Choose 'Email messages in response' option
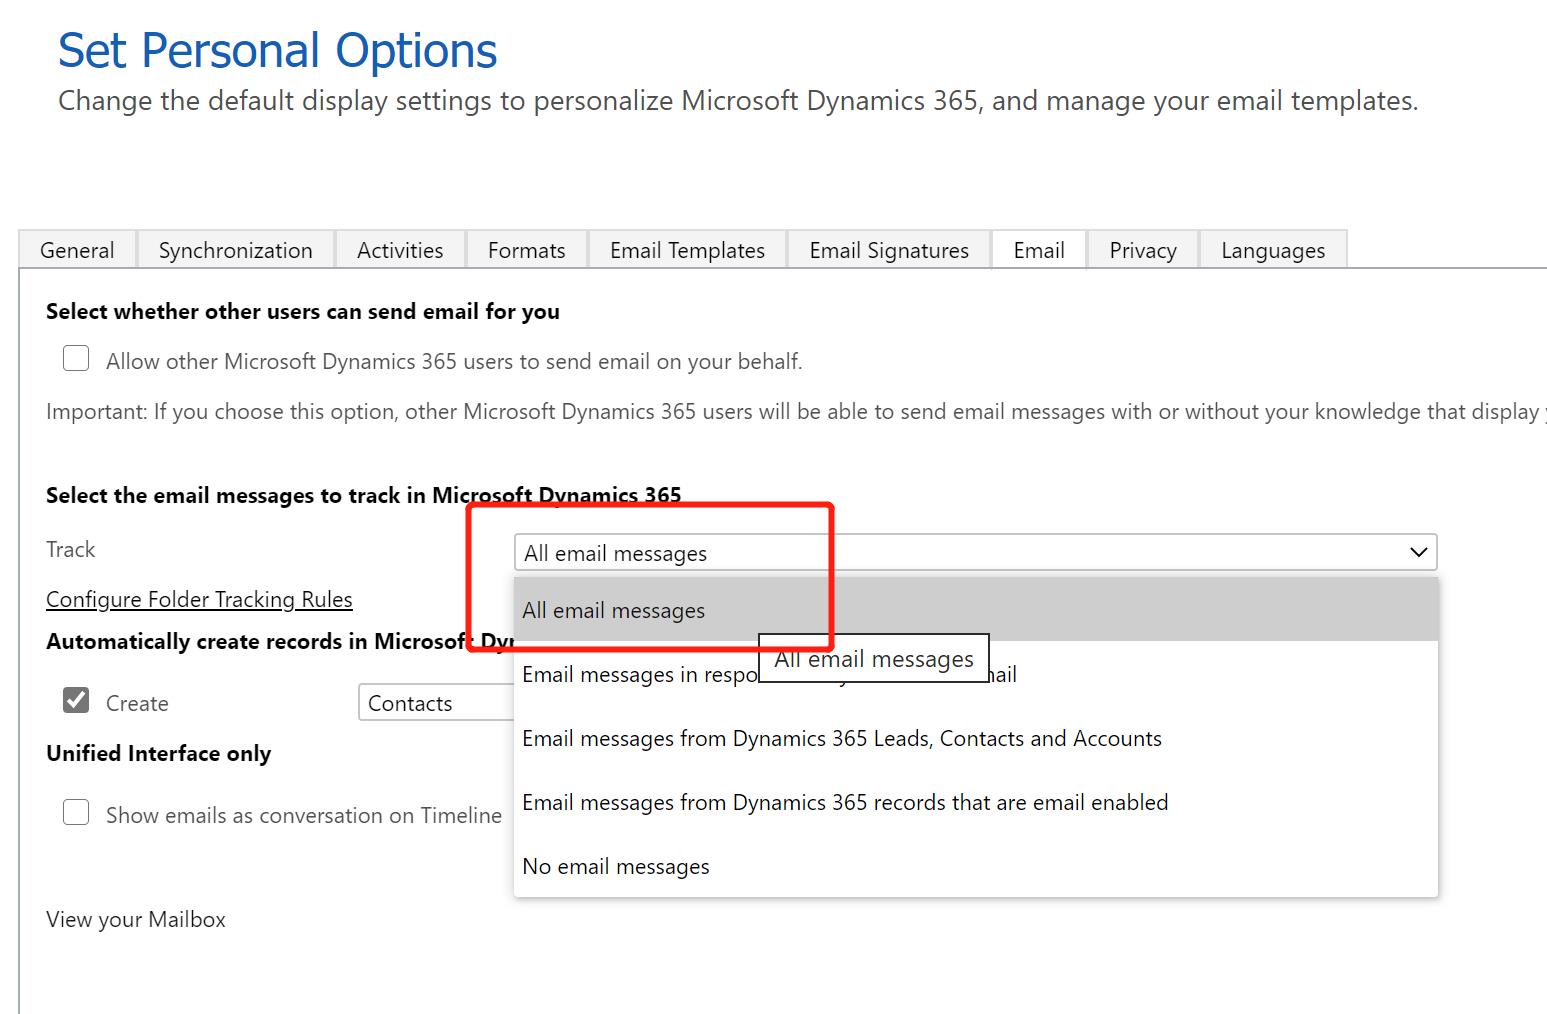Screen dimensions: 1547x1014 (976, 674)
